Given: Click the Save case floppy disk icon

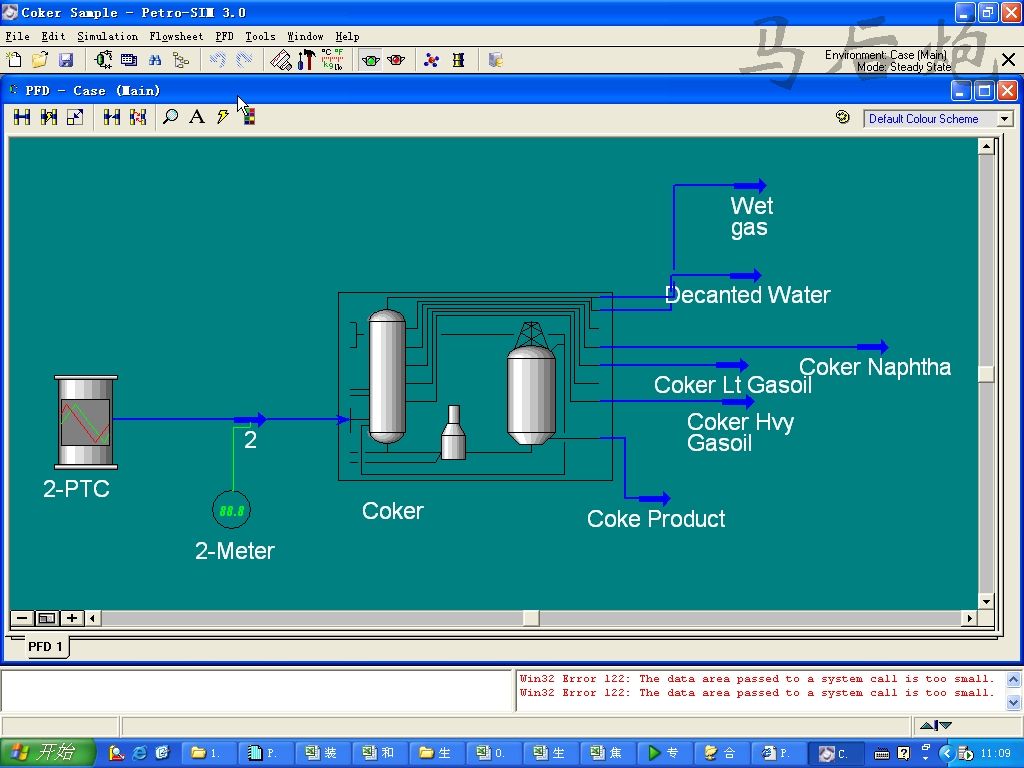Looking at the screenshot, I should coord(66,60).
